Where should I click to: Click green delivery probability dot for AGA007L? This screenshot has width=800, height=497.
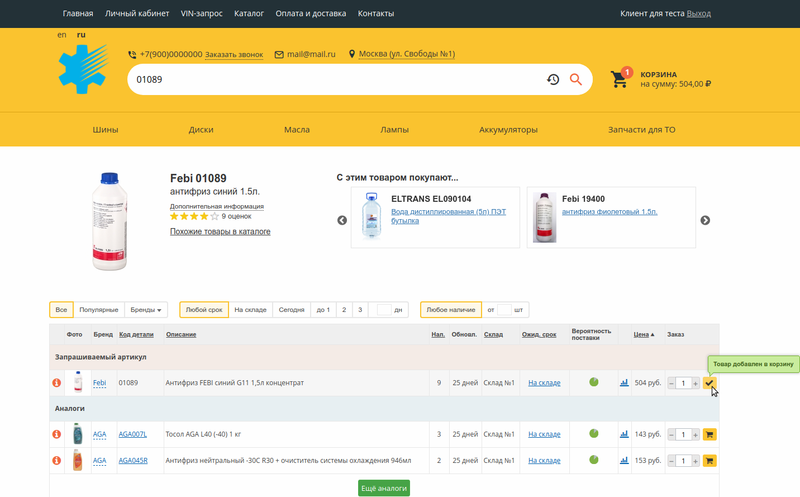[x=594, y=433]
